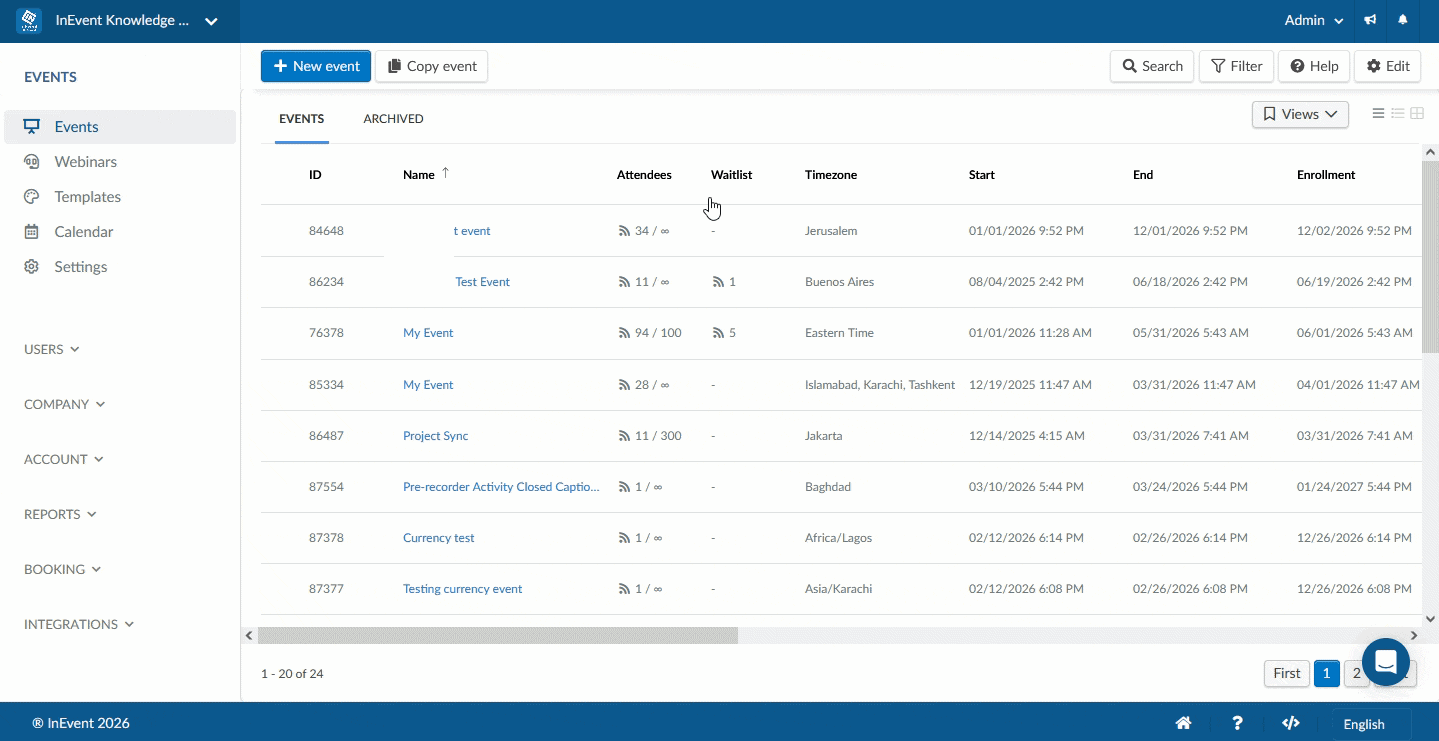The height and width of the screenshot is (741, 1439).
Task: Open the announcements megaphone icon
Action: click(1370, 20)
